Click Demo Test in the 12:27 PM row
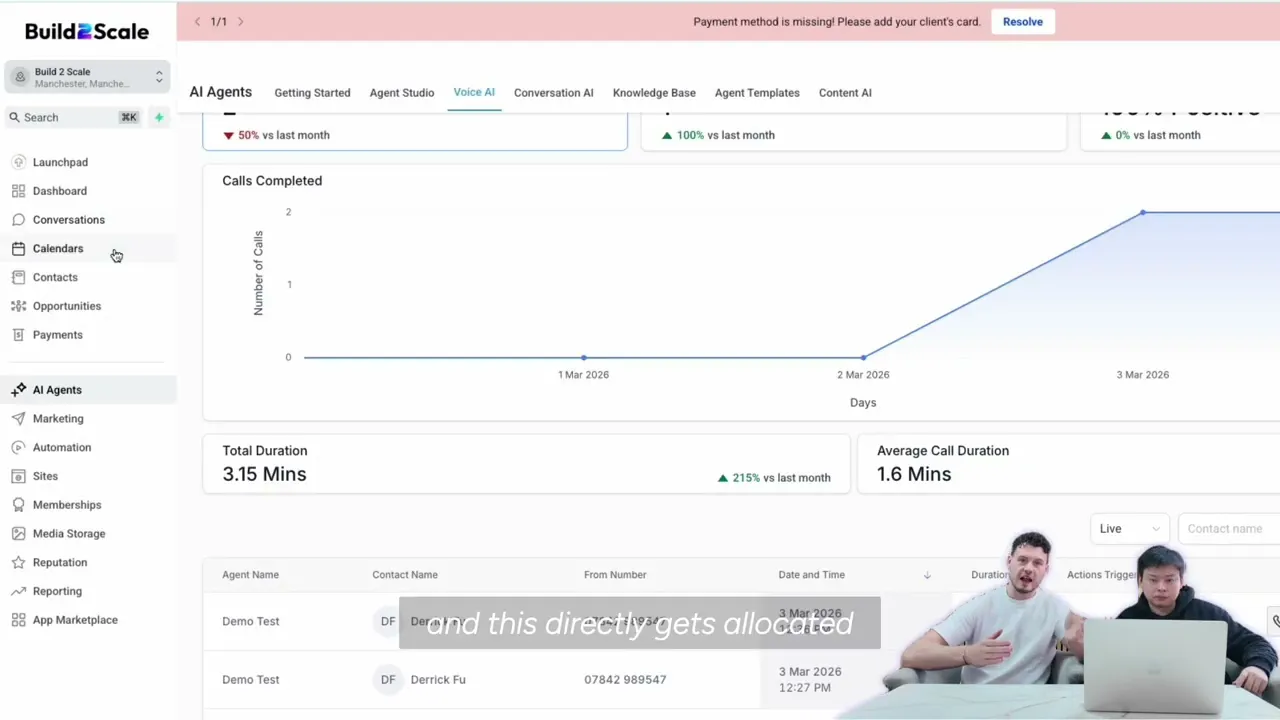 click(x=250, y=680)
